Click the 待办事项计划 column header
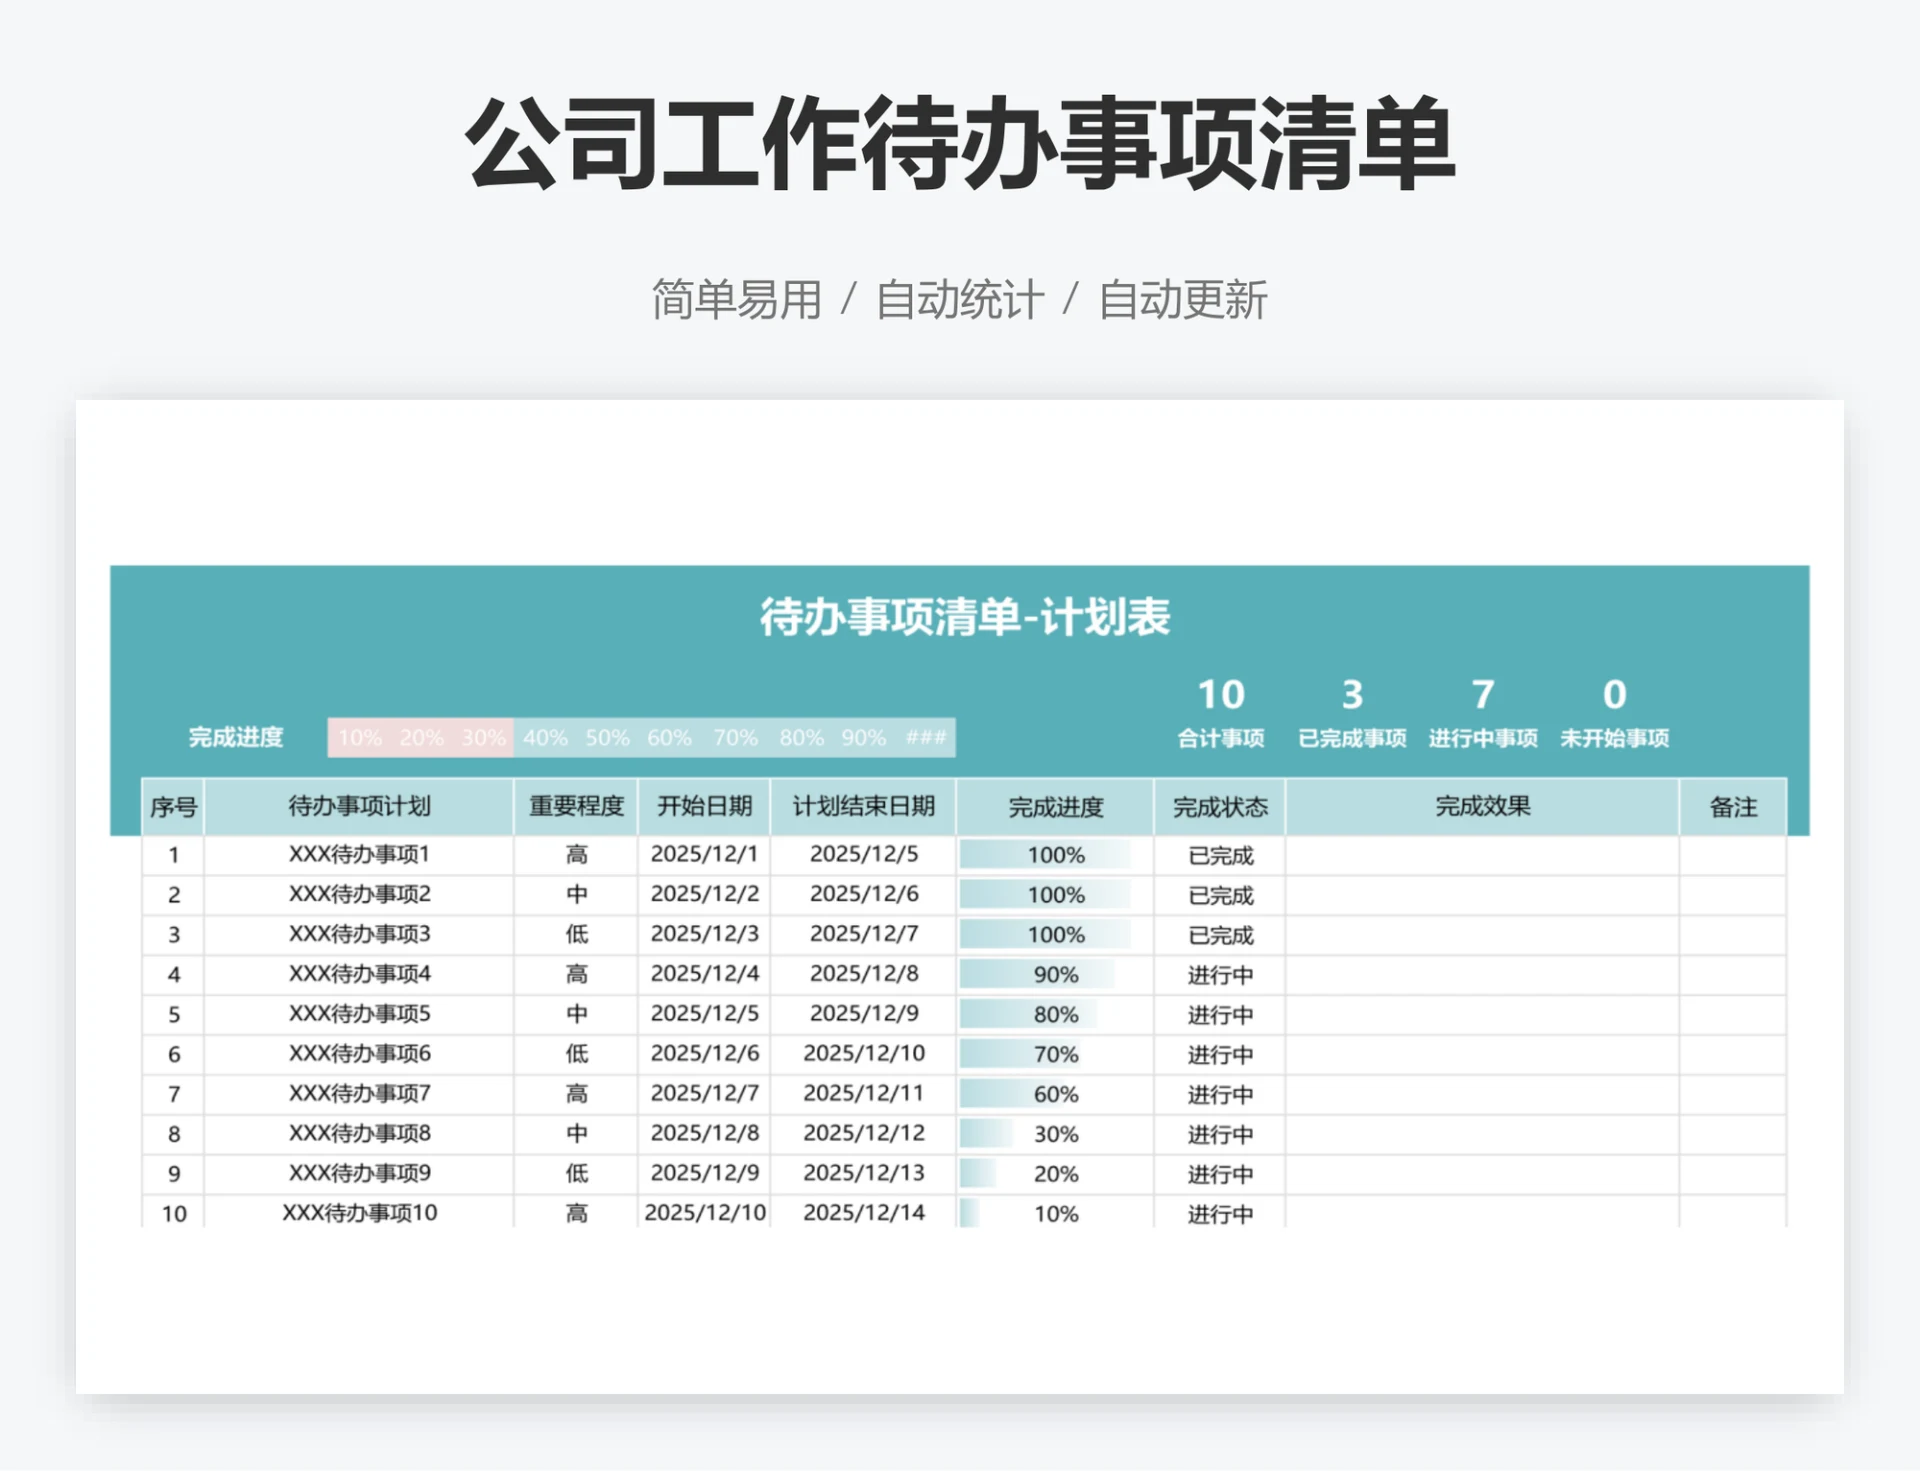Image resolution: width=1920 pixels, height=1471 pixels. pyautogui.click(x=357, y=806)
